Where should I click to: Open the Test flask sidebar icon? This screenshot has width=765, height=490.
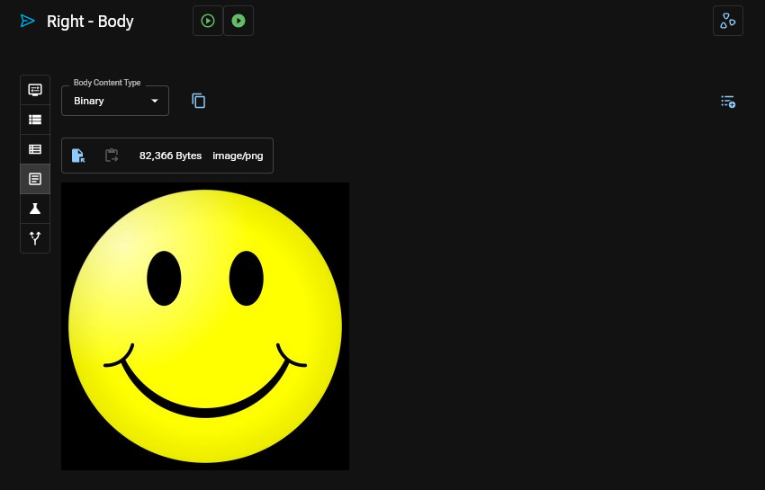[35, 208]
